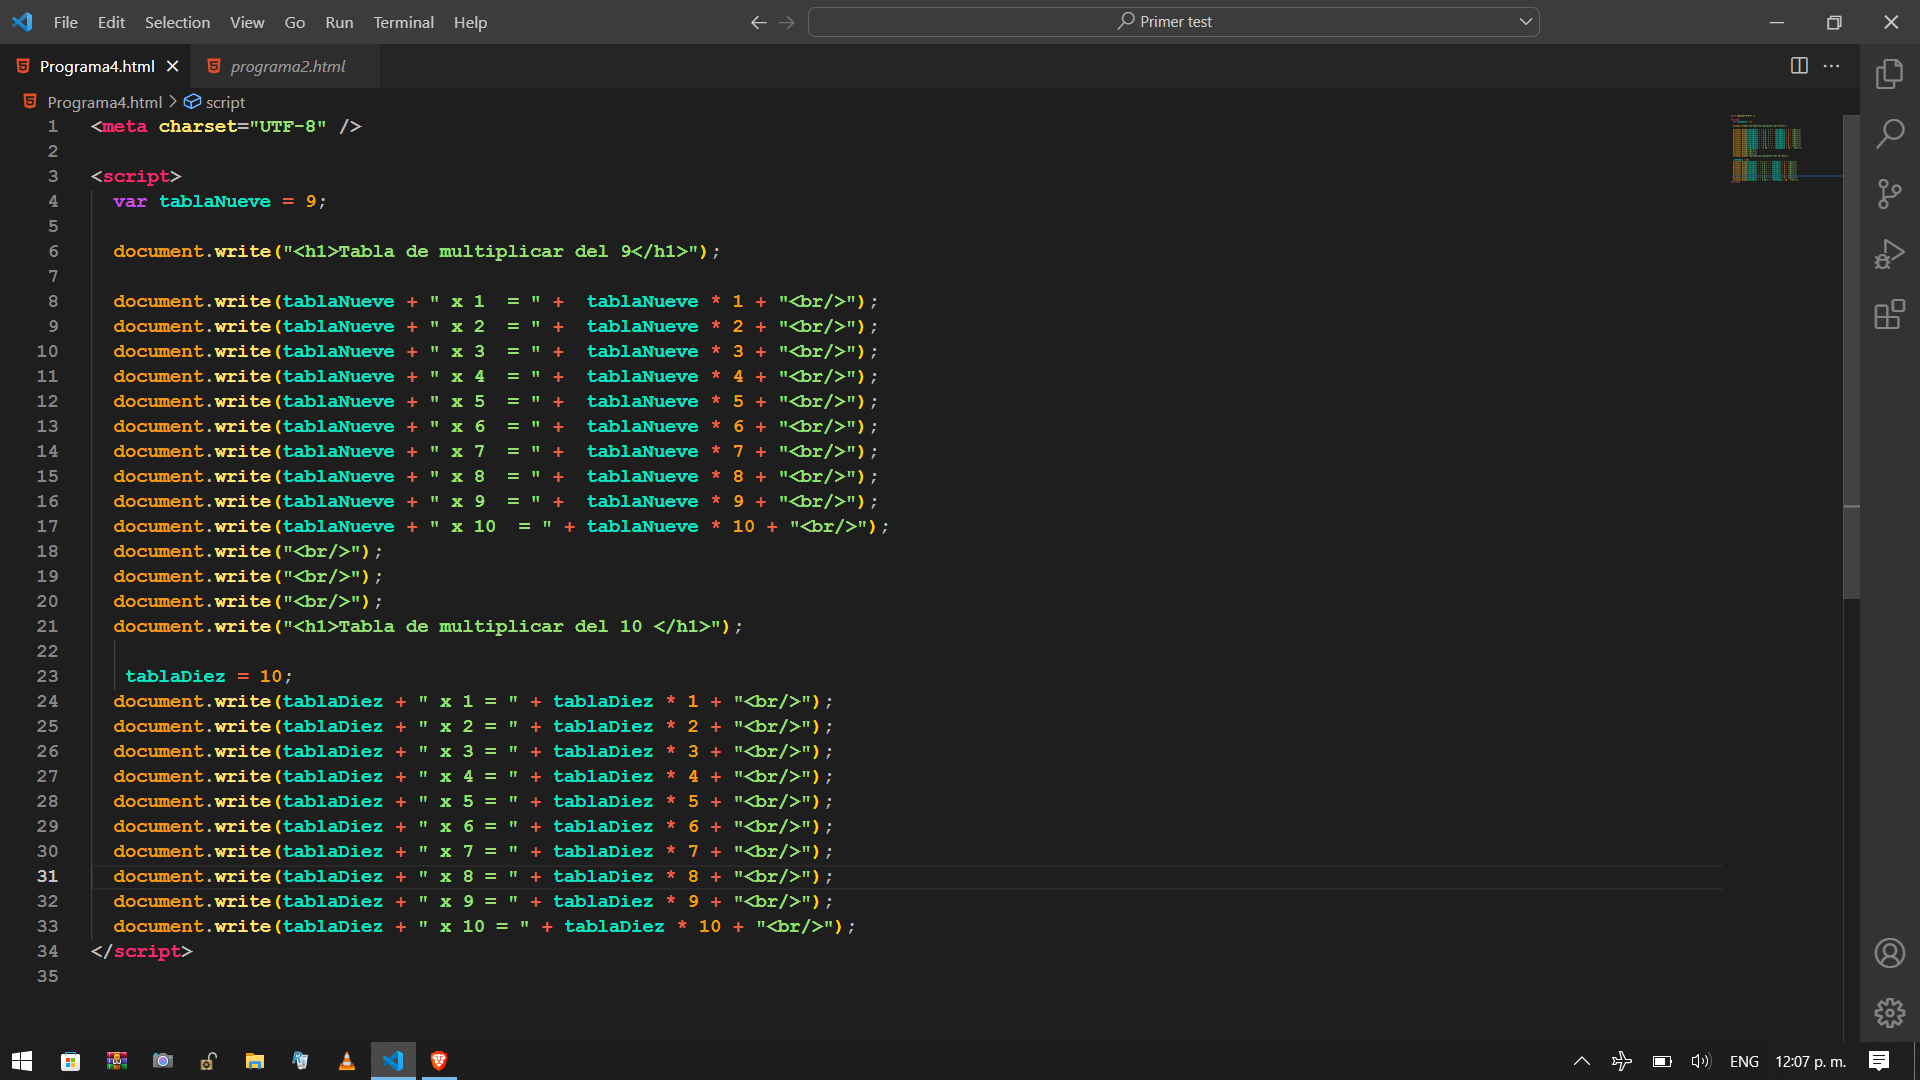Click the script symbol icon in breadcrumb
Image resolution: width=1920 pixels, height=1080 pixels.
[x=193, y=102]
